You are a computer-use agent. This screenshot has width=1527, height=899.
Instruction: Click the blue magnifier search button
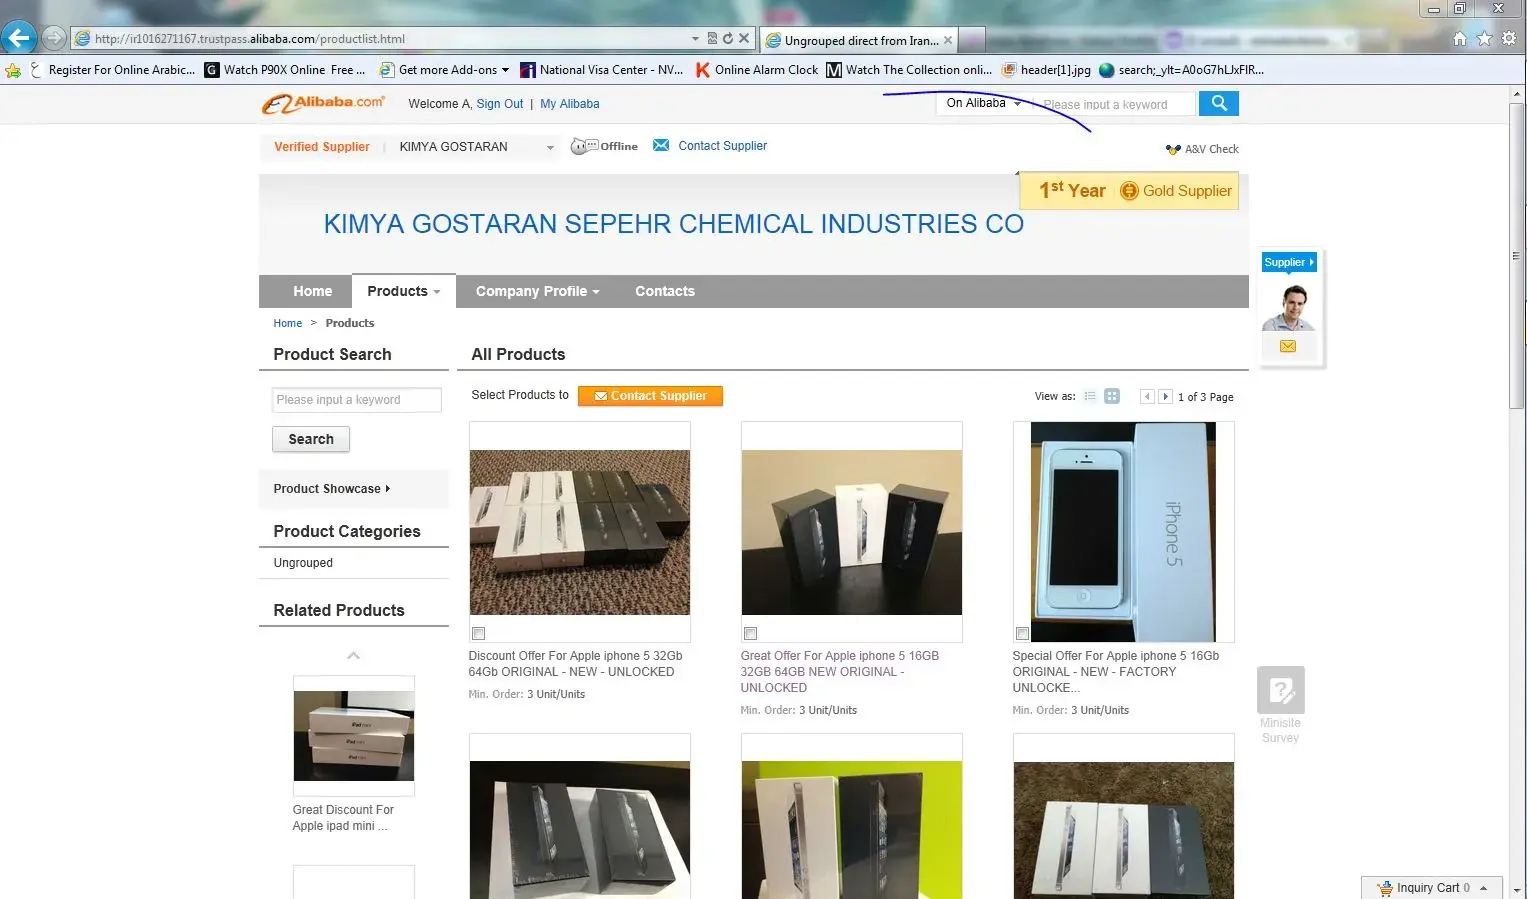pos(1218,103)
